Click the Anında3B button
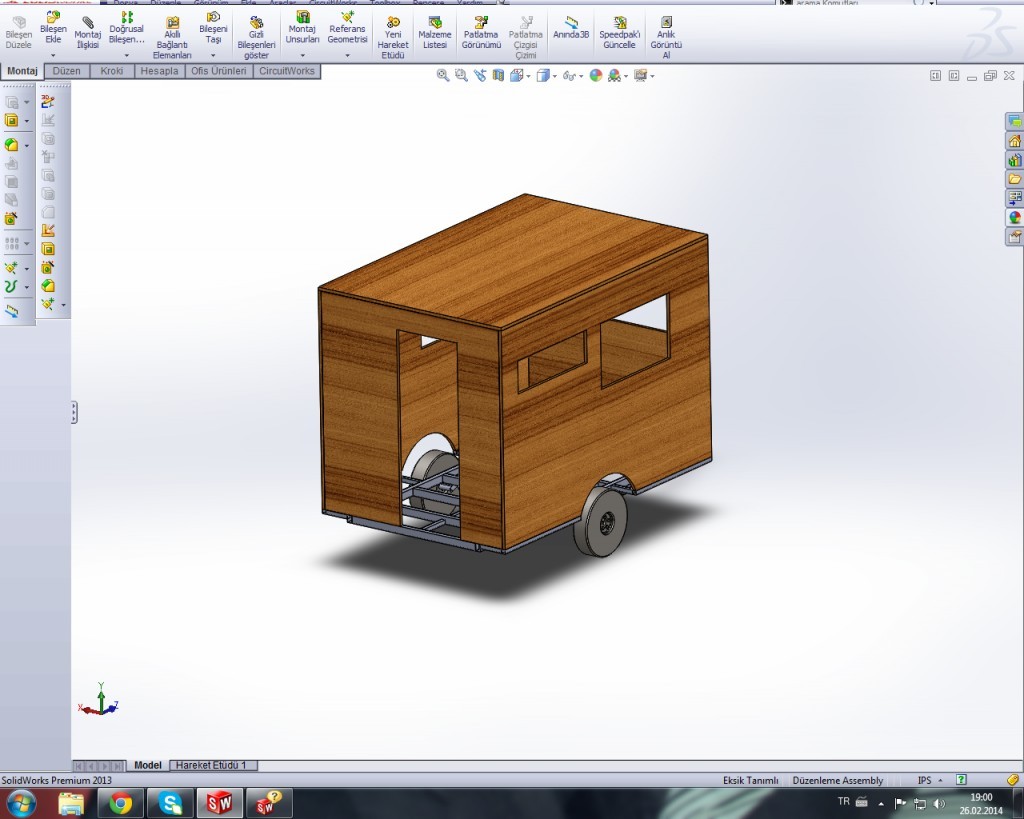1024x819 pixels. point(571,22)
